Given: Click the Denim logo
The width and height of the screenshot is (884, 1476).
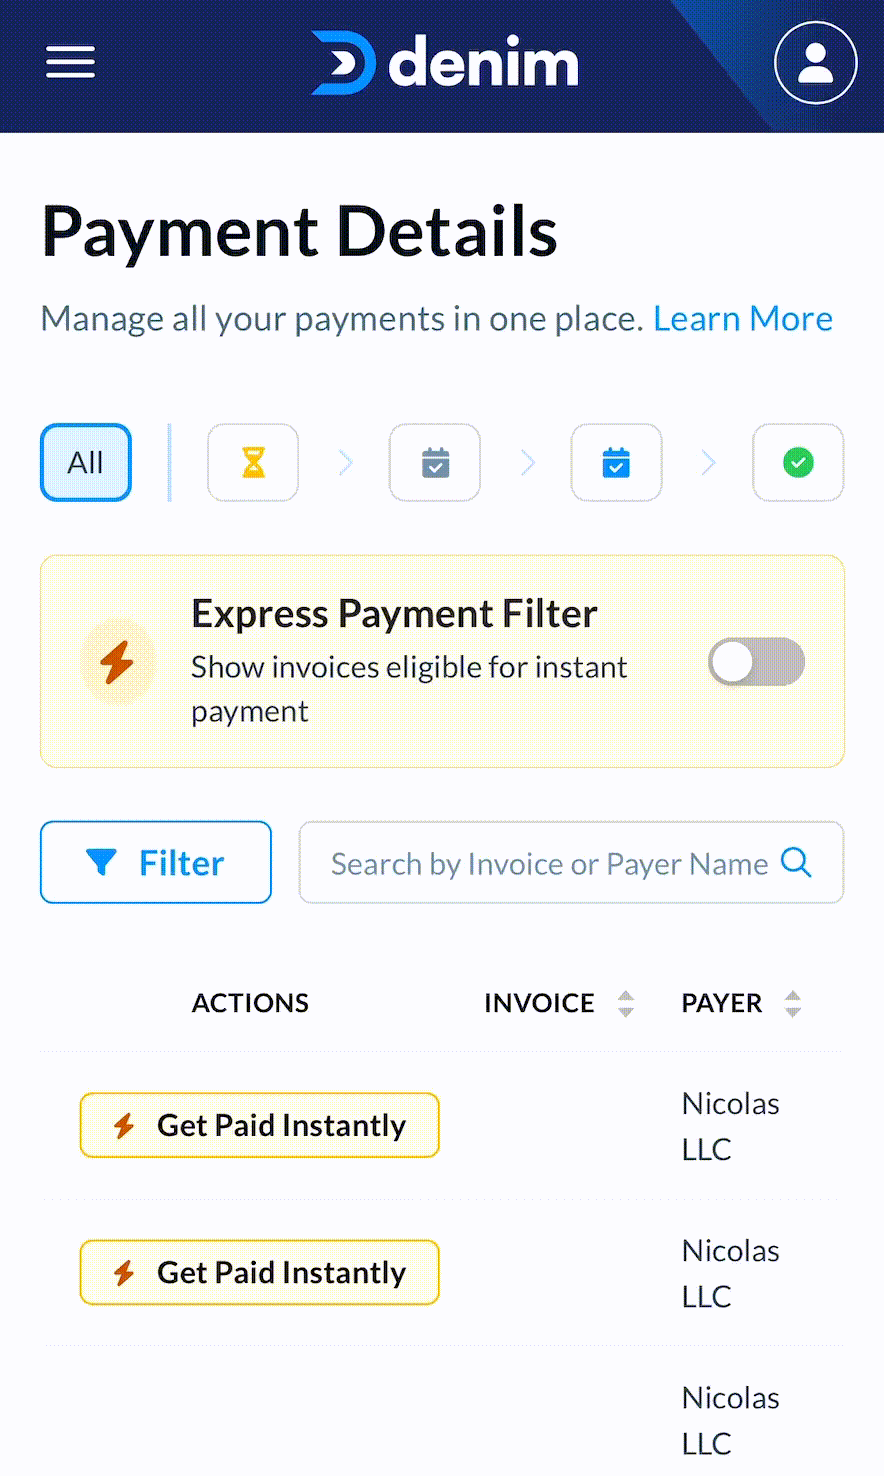Looking at the screenshot, I should [x=445, y=62].
